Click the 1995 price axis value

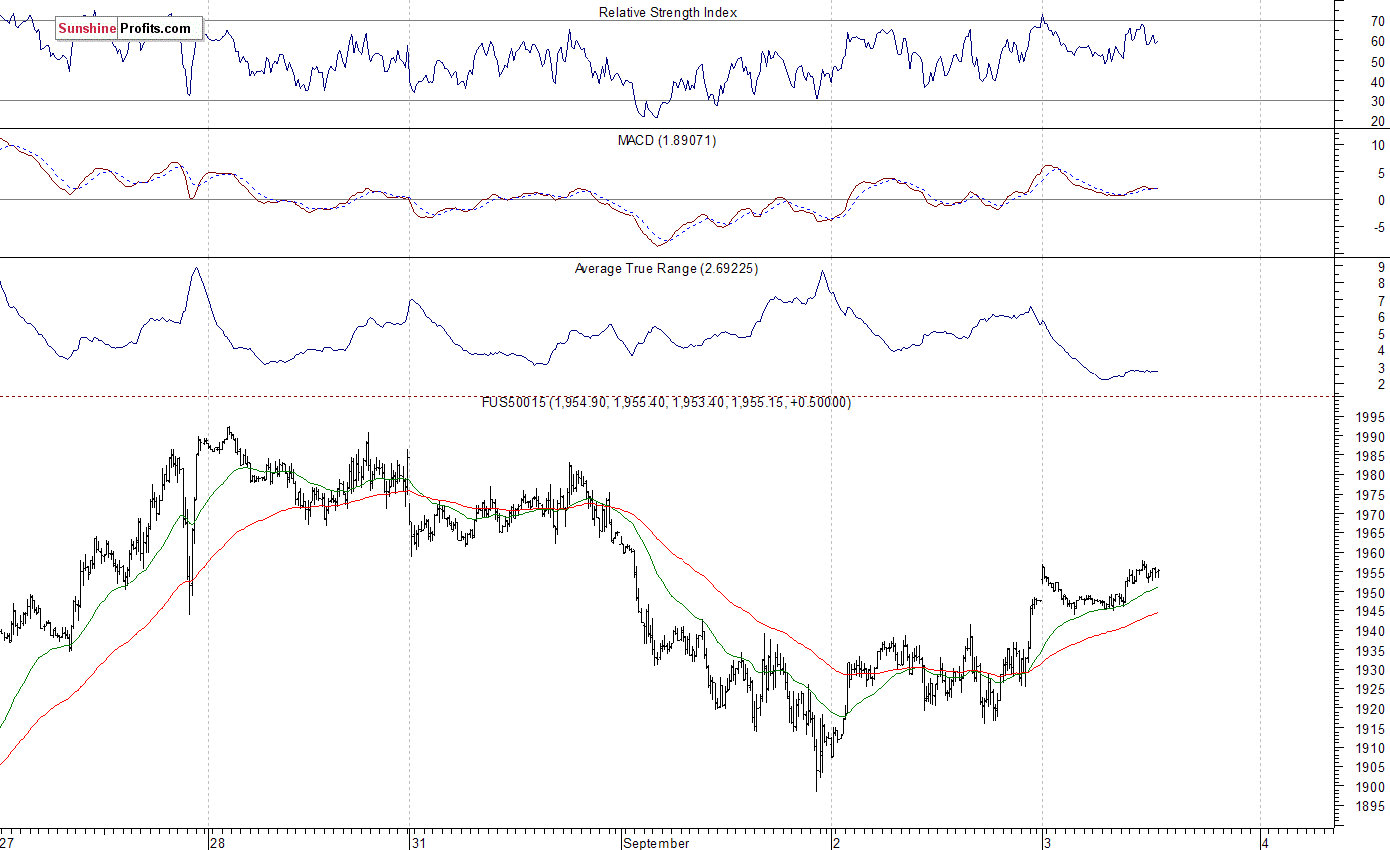1371,418
